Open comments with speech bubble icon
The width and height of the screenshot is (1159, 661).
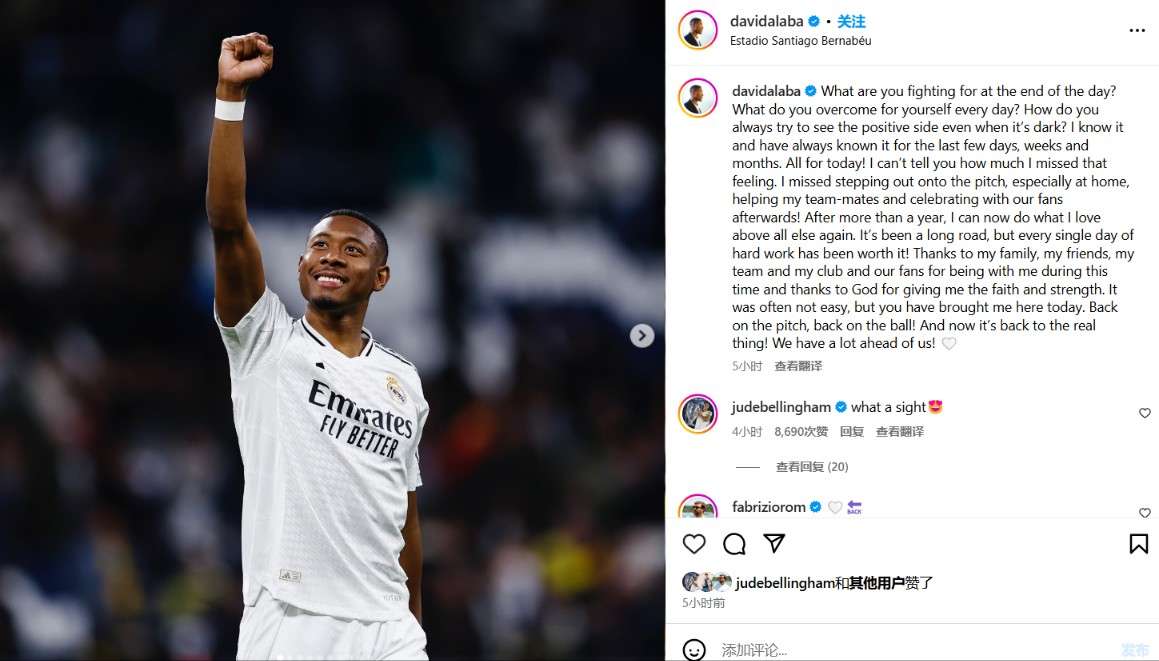[x=734, y=544]
